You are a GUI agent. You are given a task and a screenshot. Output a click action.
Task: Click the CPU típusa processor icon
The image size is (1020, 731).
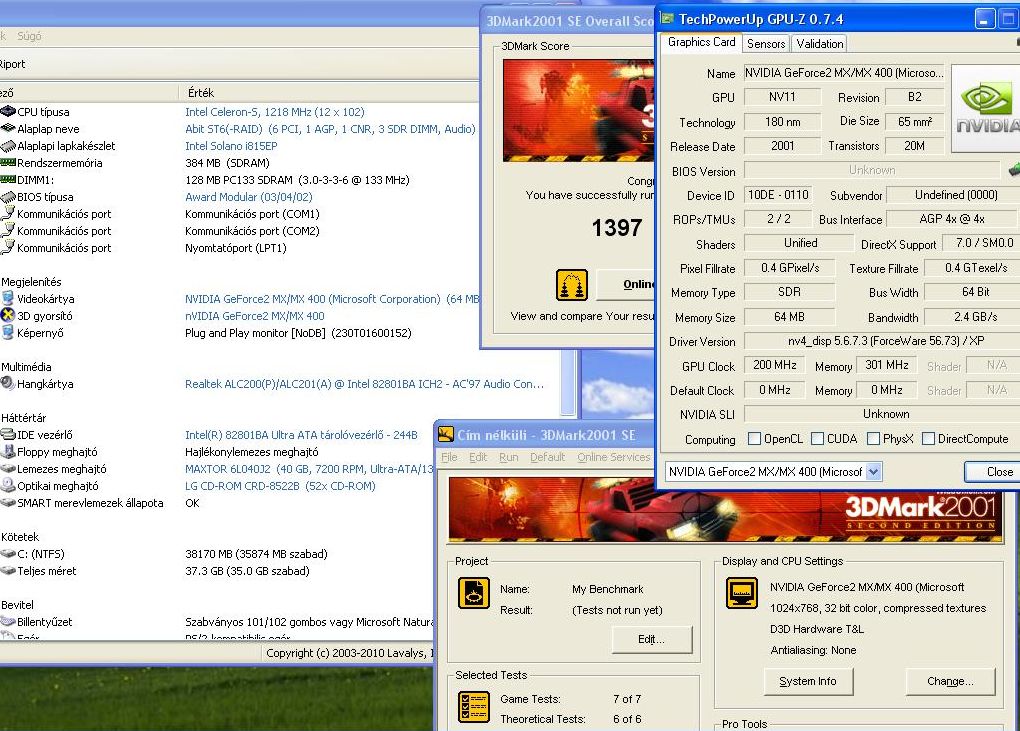click(x=8, y=112)
